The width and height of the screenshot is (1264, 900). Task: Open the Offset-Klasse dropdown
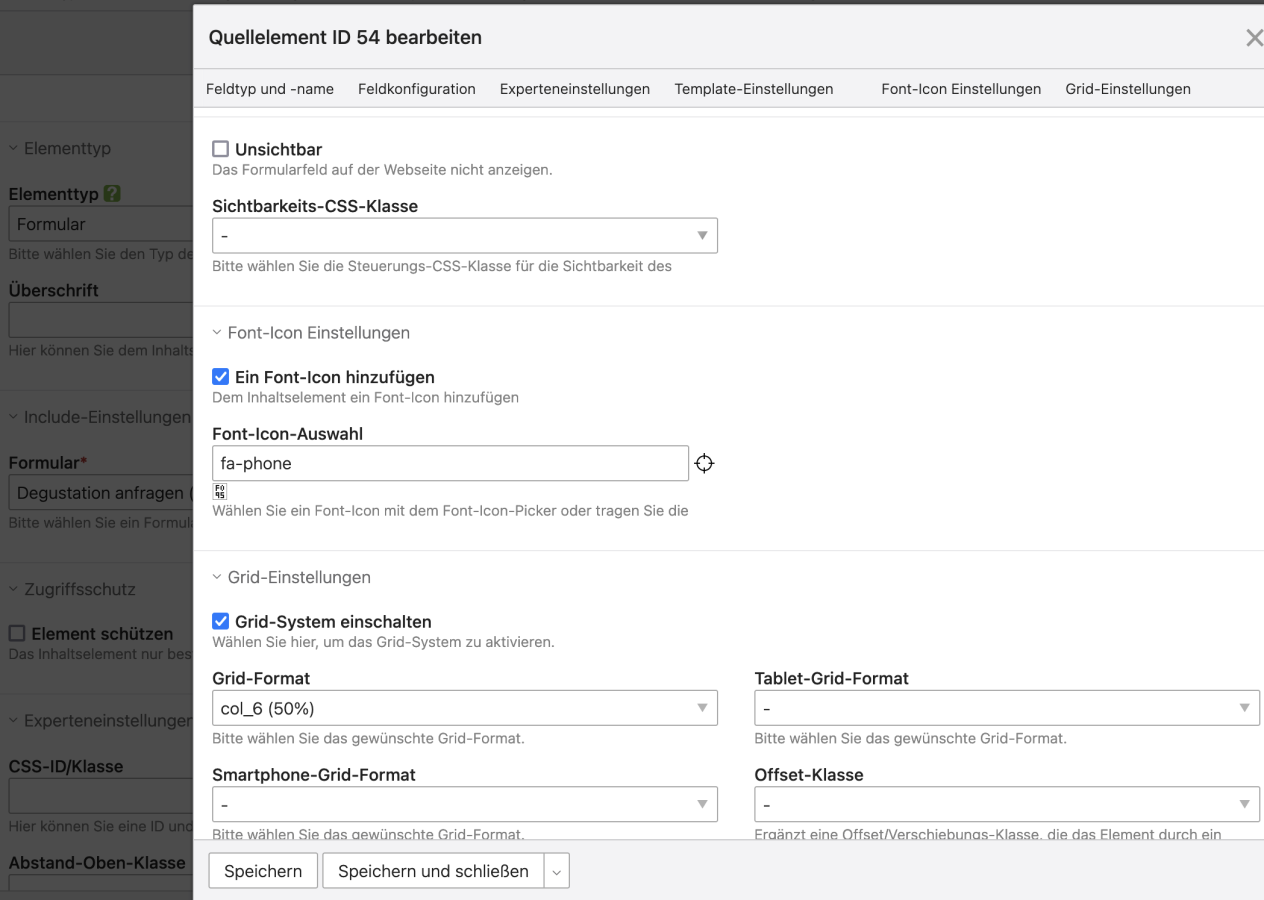coord(1006,804)
